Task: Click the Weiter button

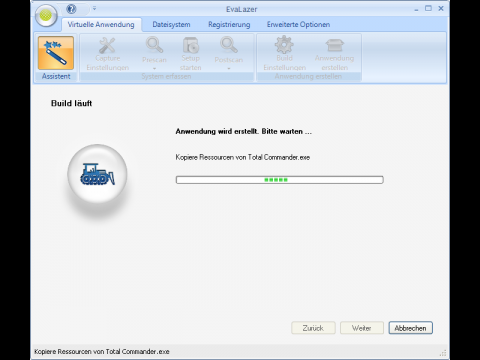Action: [362, 328]
